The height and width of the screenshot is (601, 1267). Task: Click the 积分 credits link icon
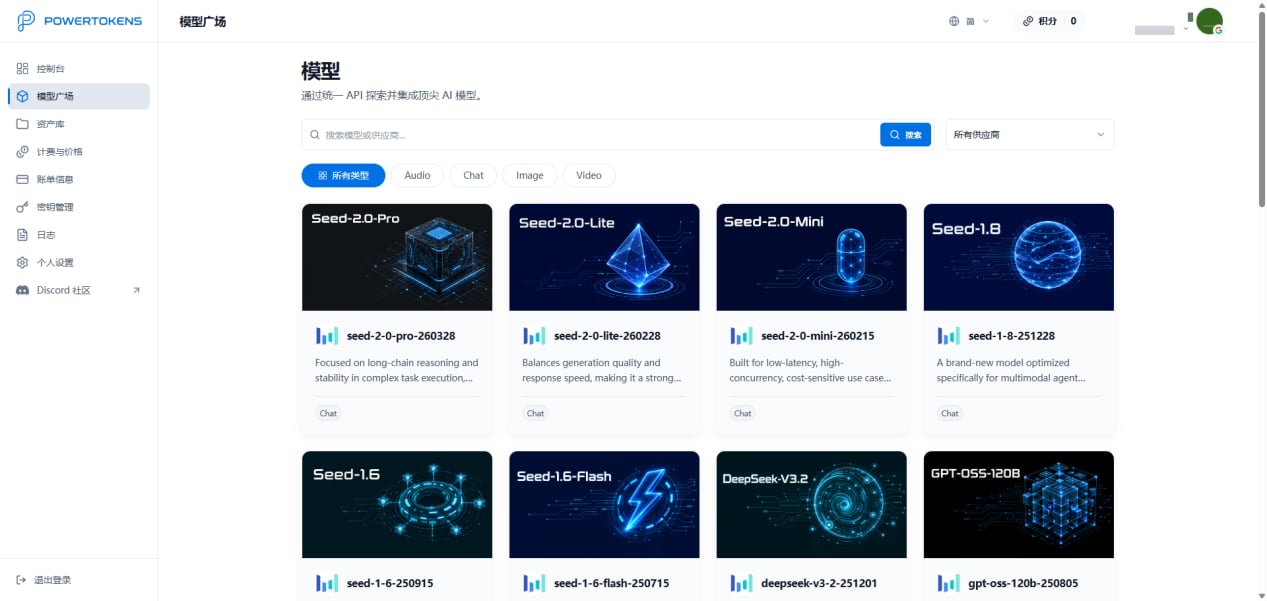[x=1028, y=21]
